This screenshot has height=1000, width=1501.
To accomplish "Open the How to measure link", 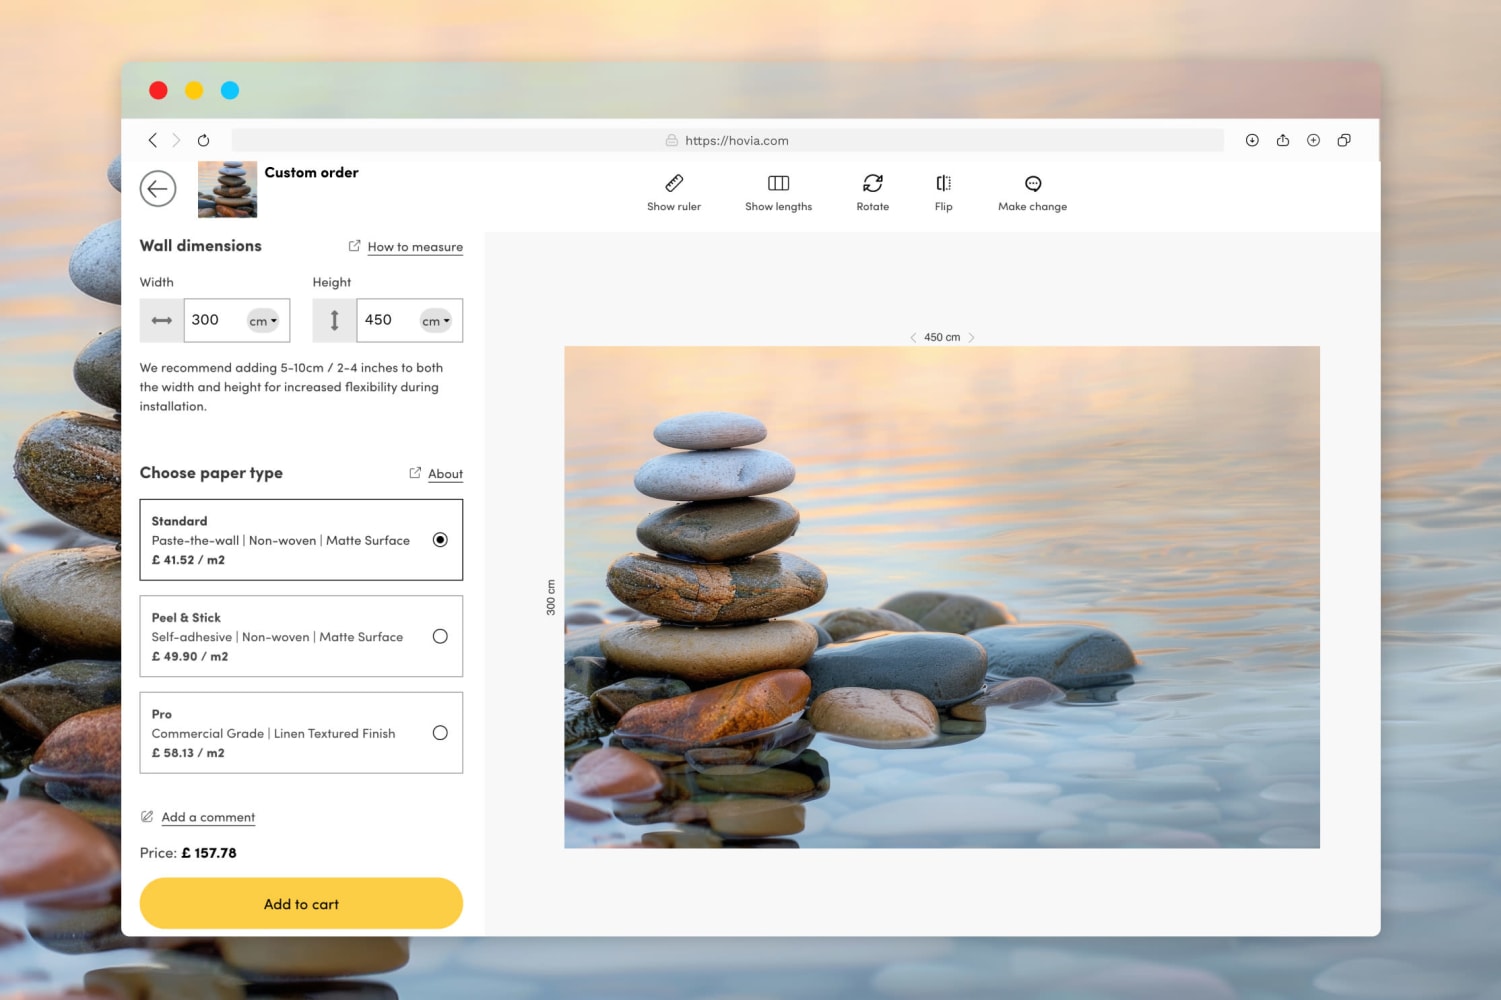I will [415, 247].
